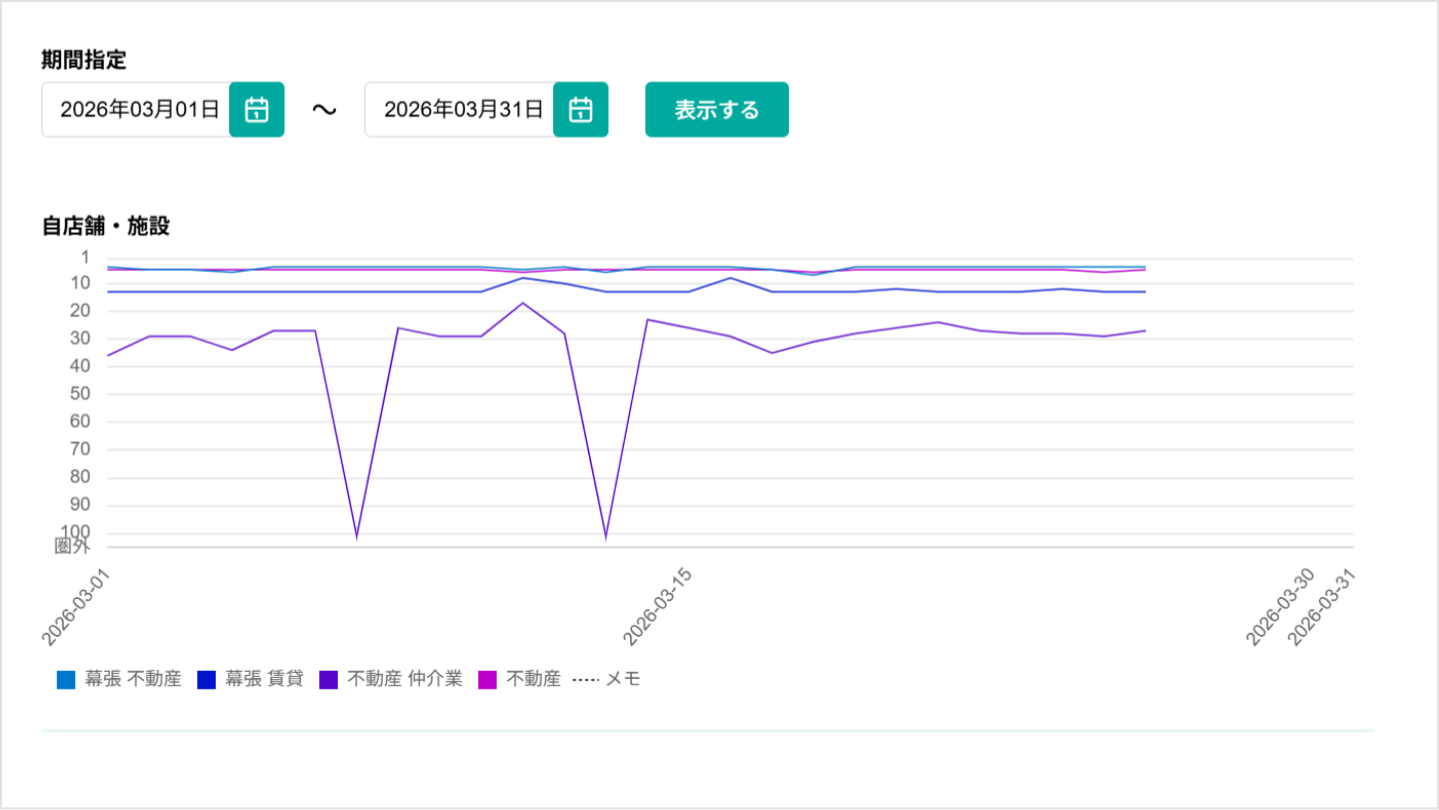Toggle 幕張 賃貸 legend swatch

pos(207,680)
